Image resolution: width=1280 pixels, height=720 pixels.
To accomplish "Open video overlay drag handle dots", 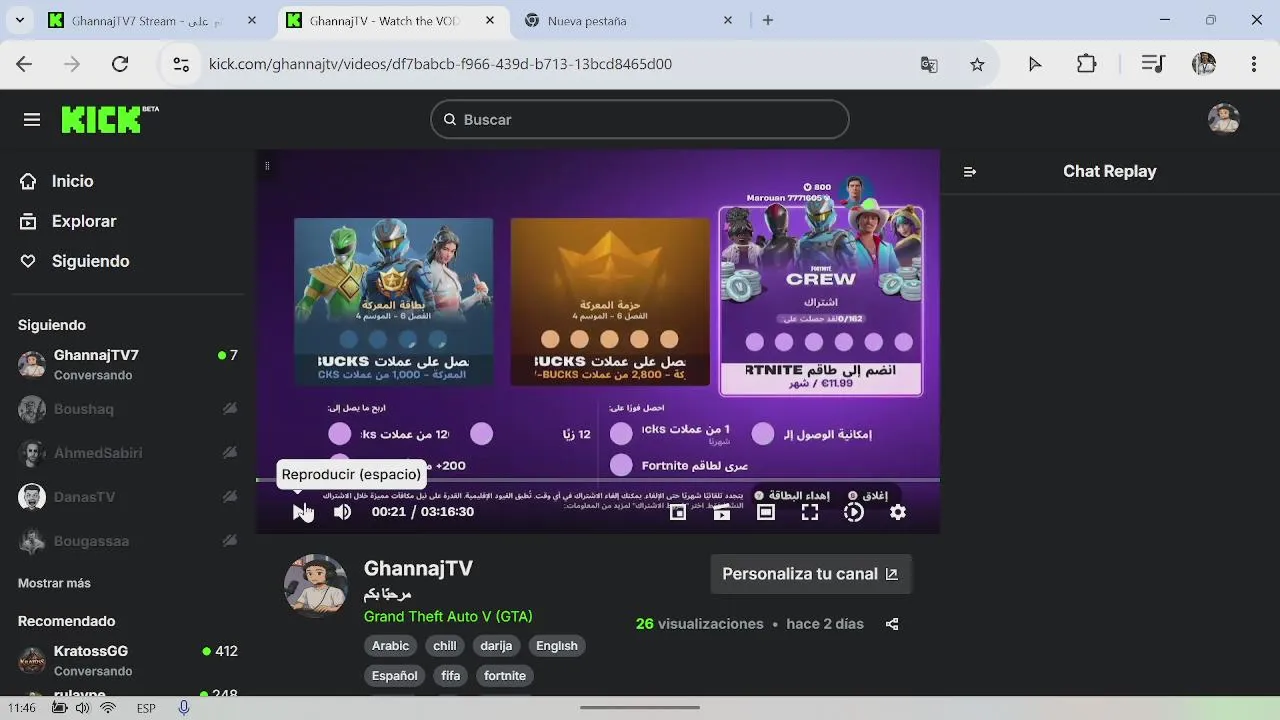I will tap(267, 166).
